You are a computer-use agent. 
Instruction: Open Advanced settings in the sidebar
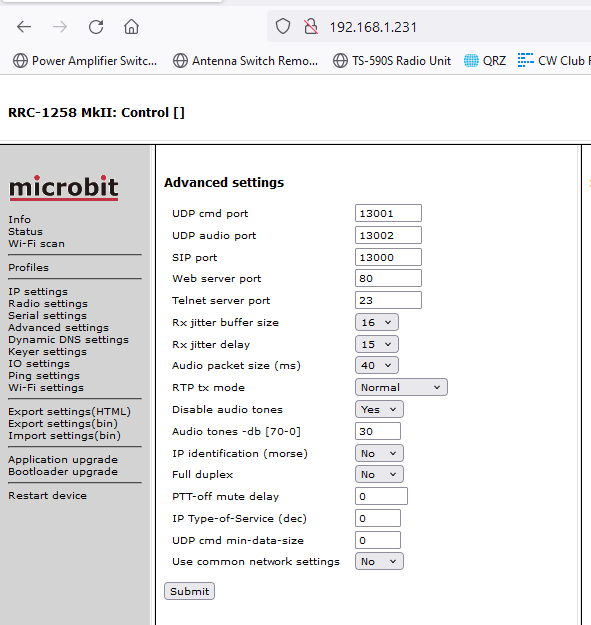[58, 327]
